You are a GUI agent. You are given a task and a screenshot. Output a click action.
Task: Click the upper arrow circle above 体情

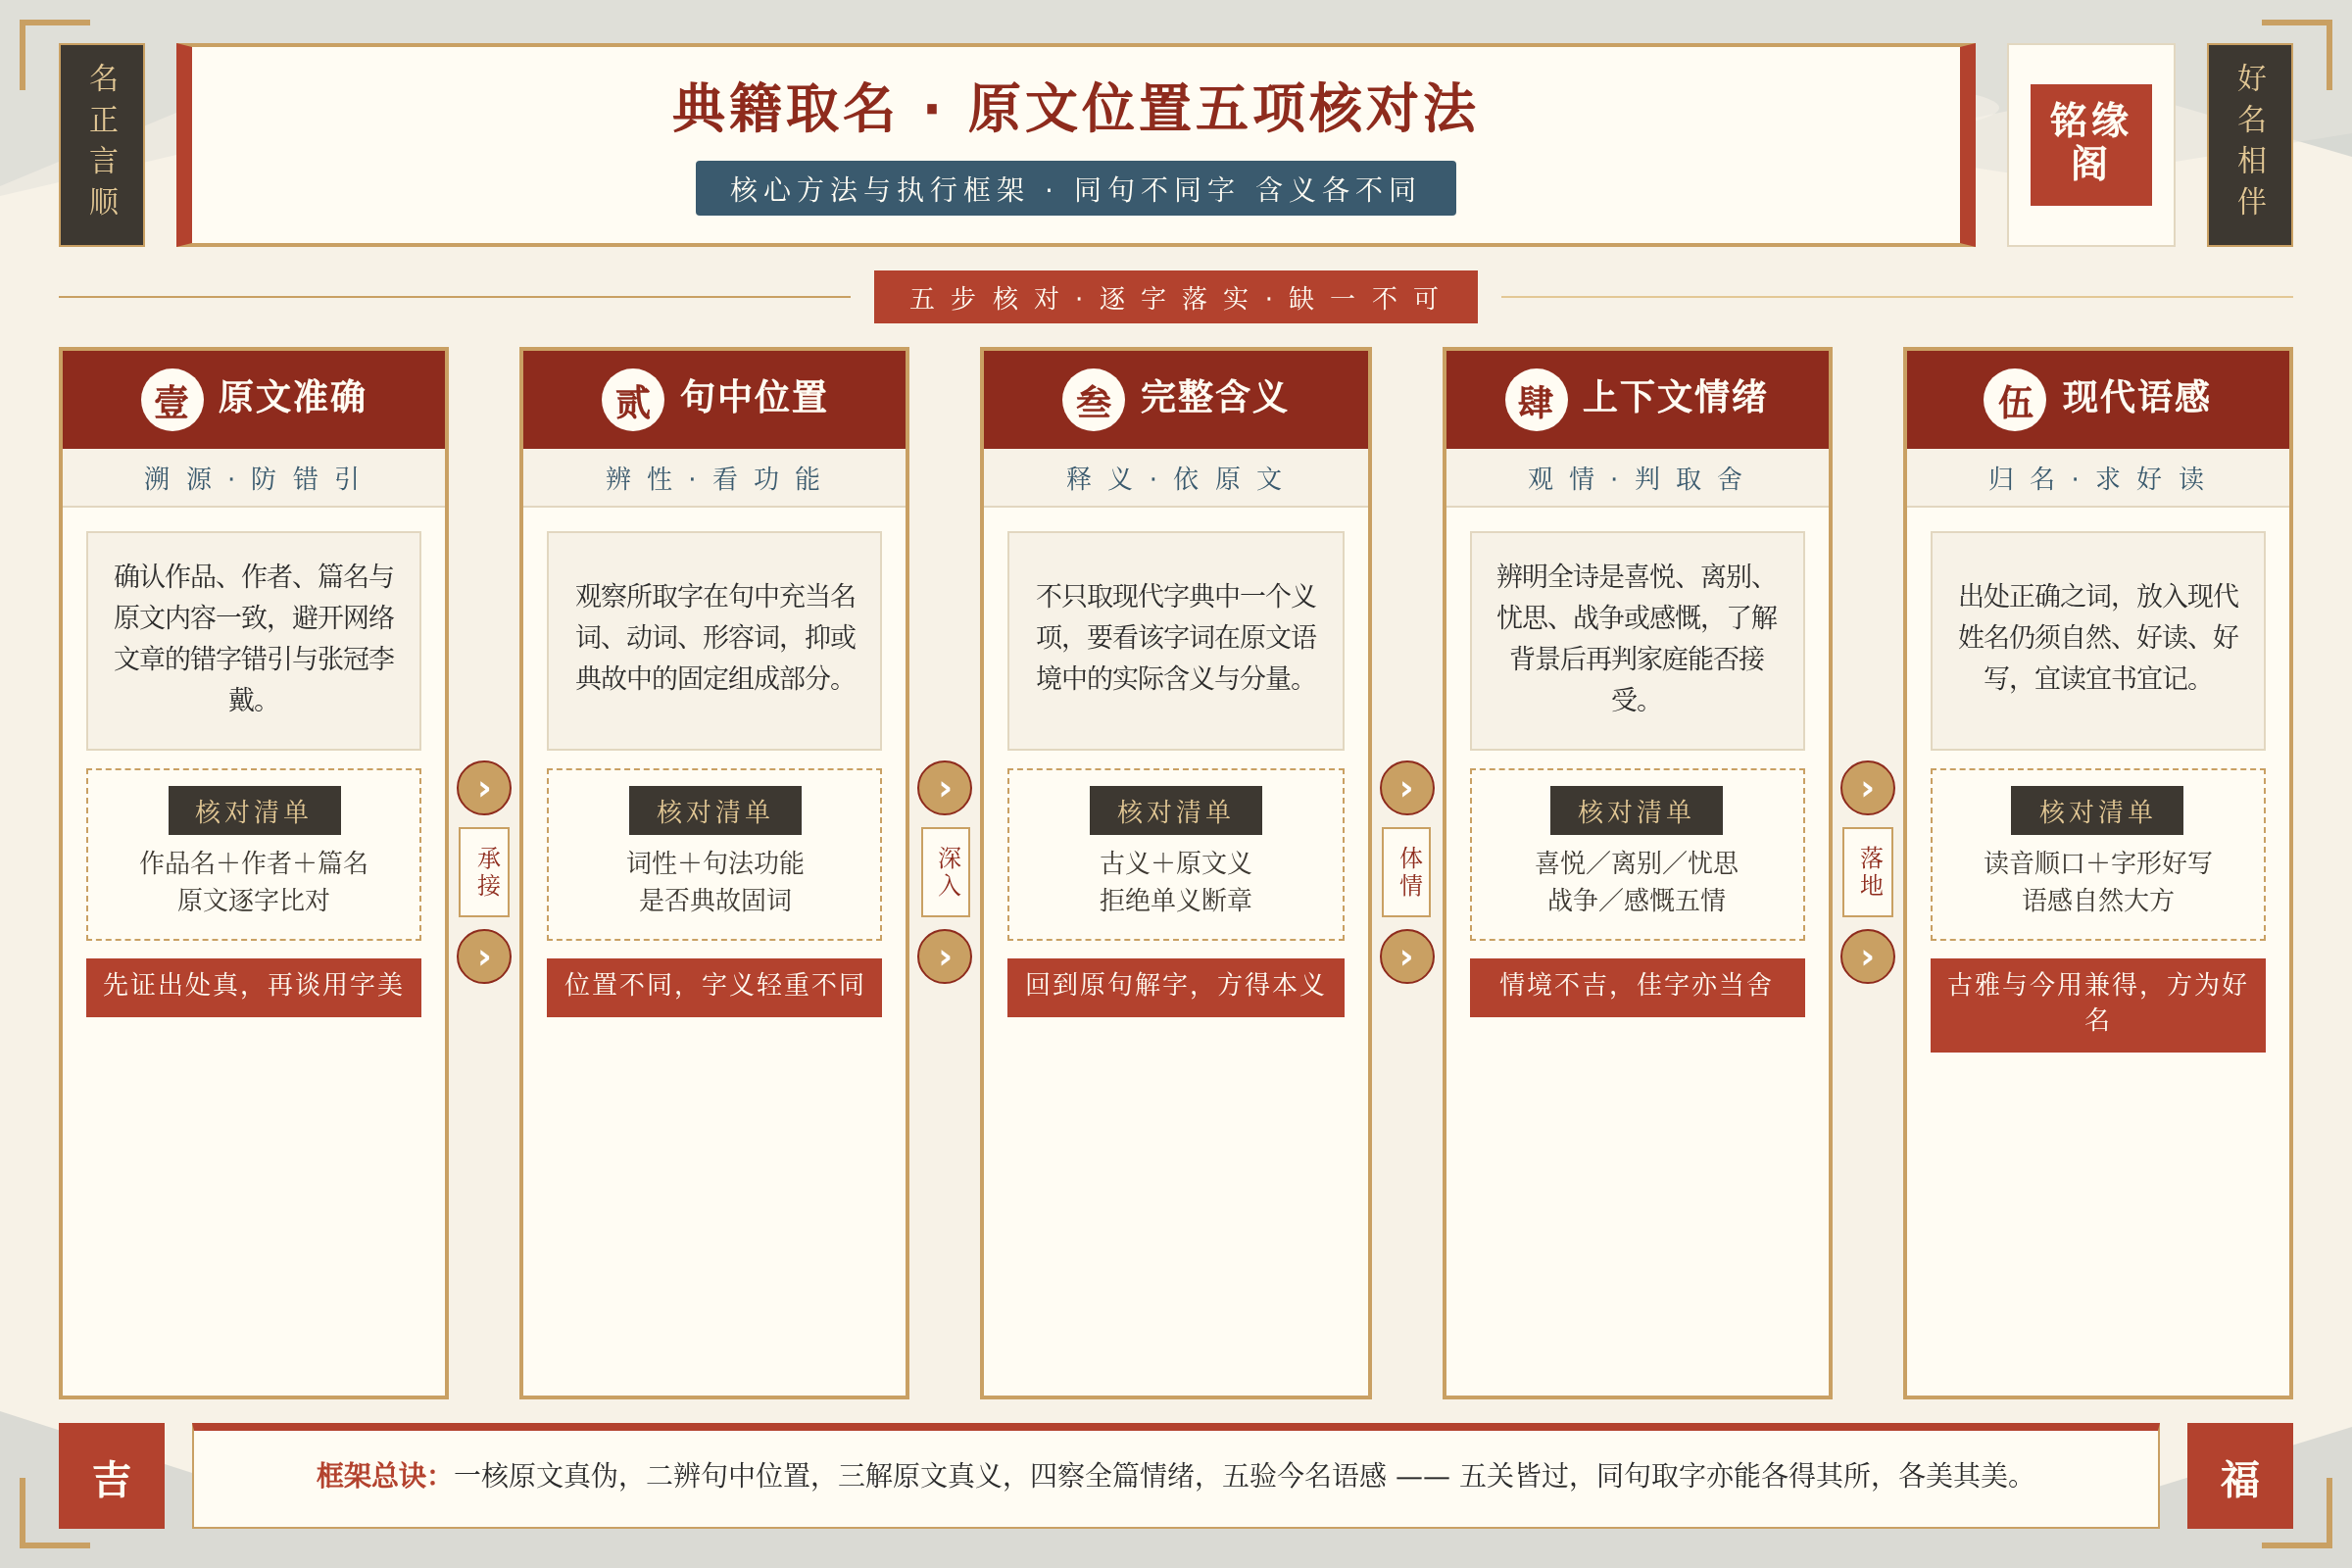click(x=1407, y=788)
